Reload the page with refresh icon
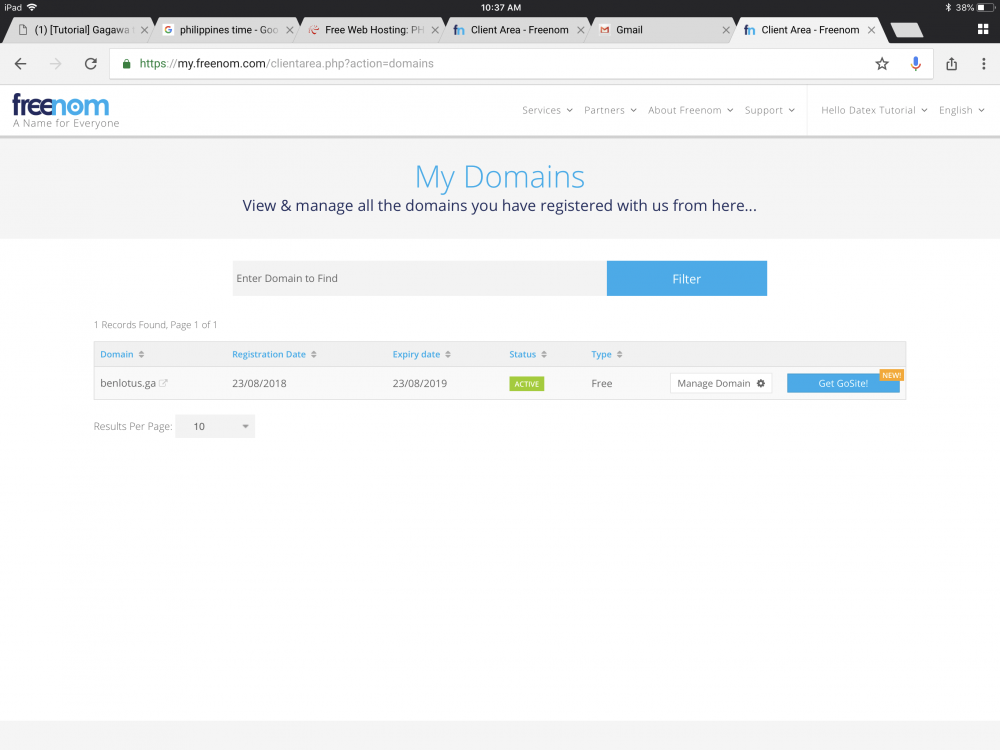Viewport: 1000px width, 750px height. (90, 64)
